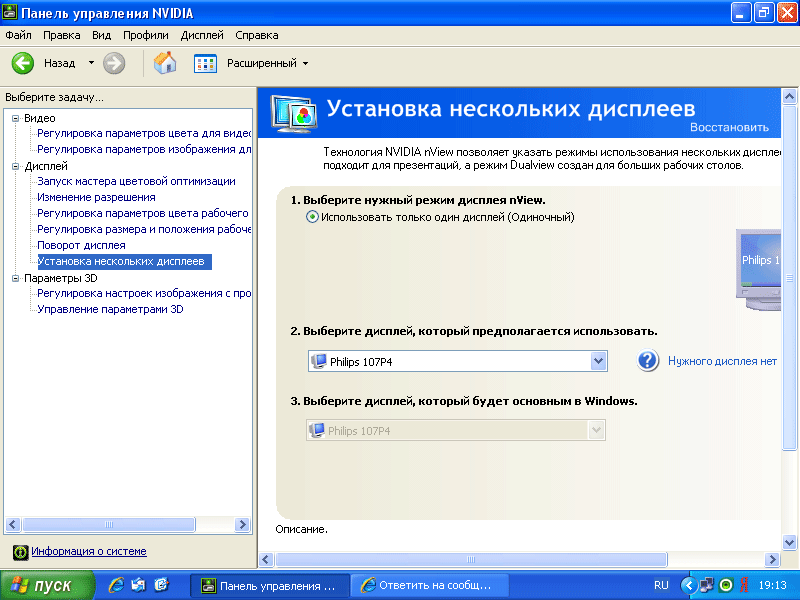
Task: Click main panel horizontal scroll left arrow
Action: click(x=266, y=560)
